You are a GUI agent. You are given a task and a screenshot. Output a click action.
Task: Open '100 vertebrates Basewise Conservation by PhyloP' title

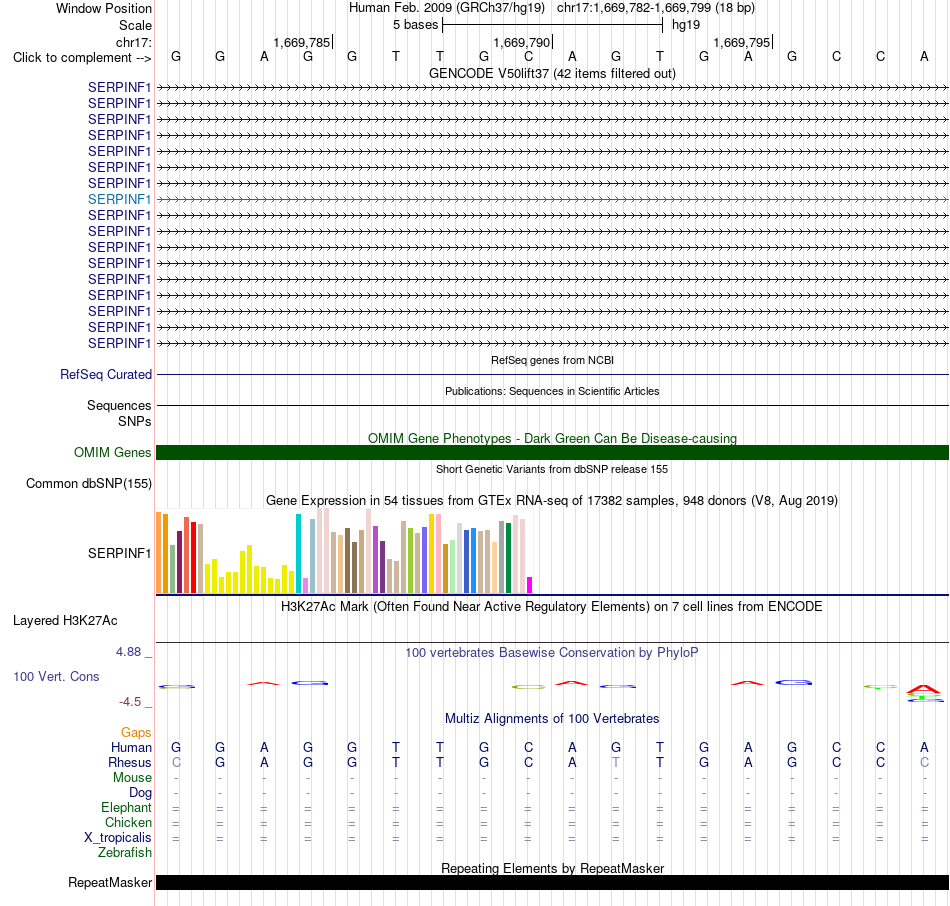tap(552, 653)
